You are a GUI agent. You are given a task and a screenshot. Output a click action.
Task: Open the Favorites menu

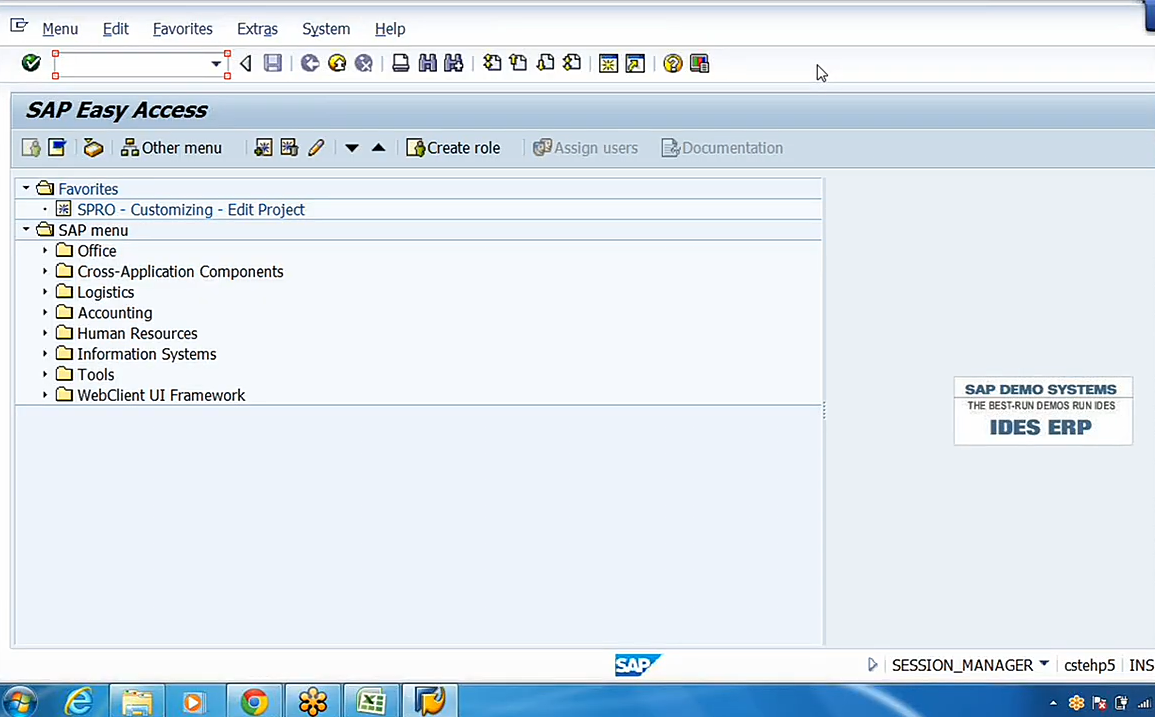click(x=183, y=29)
